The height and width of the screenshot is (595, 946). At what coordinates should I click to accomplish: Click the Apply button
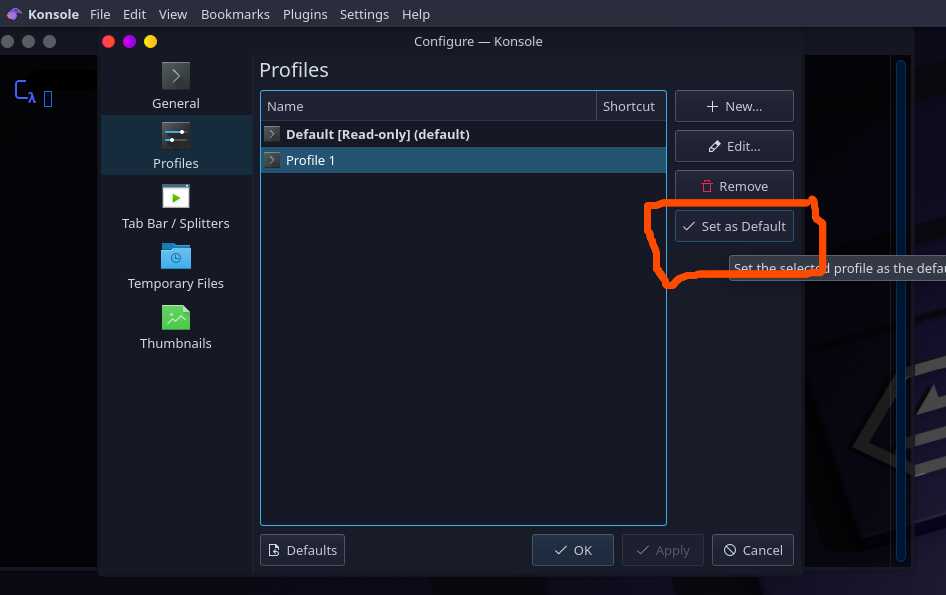[662, 550]
